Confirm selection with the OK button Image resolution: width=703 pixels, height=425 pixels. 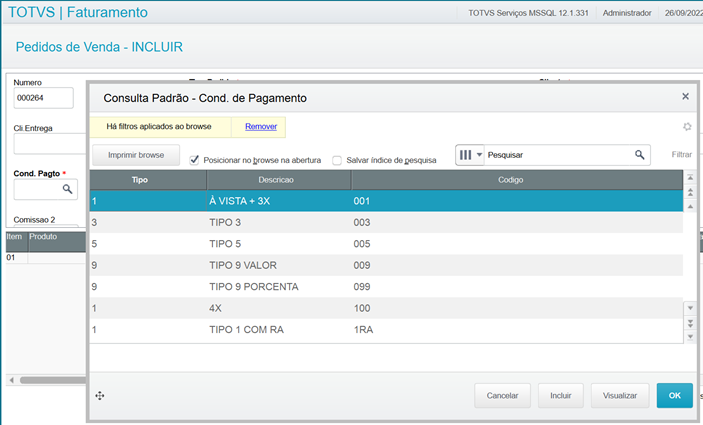(x=674, y=395)
